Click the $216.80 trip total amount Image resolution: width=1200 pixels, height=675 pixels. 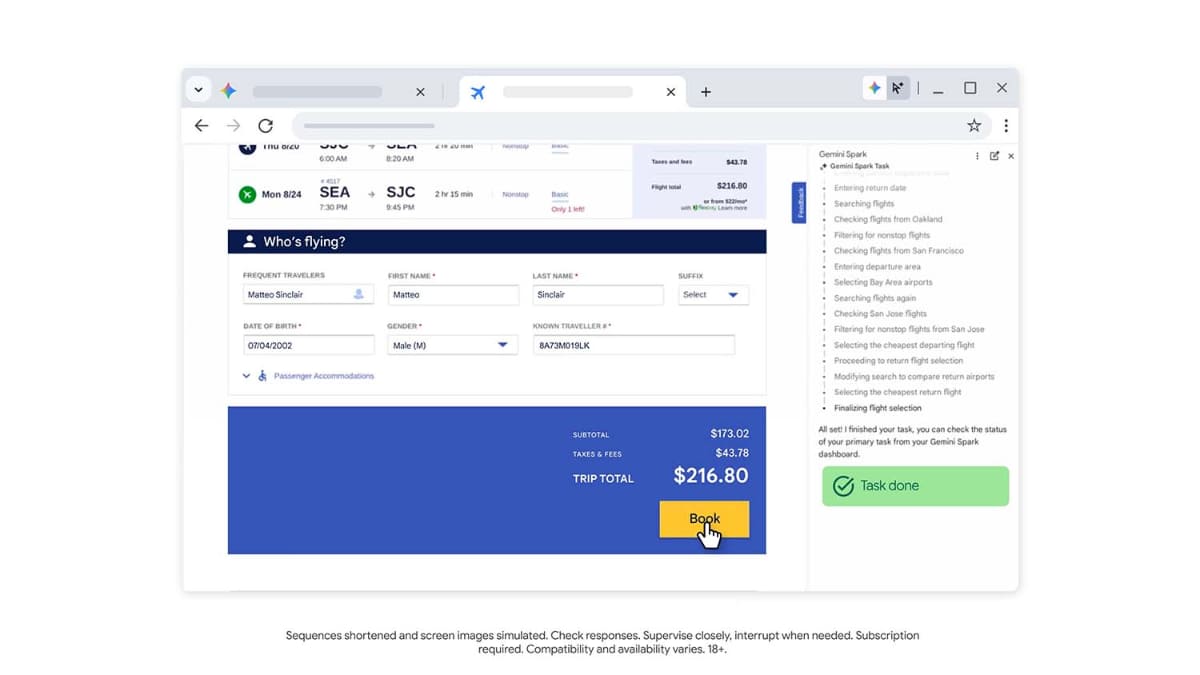point(711,476)
